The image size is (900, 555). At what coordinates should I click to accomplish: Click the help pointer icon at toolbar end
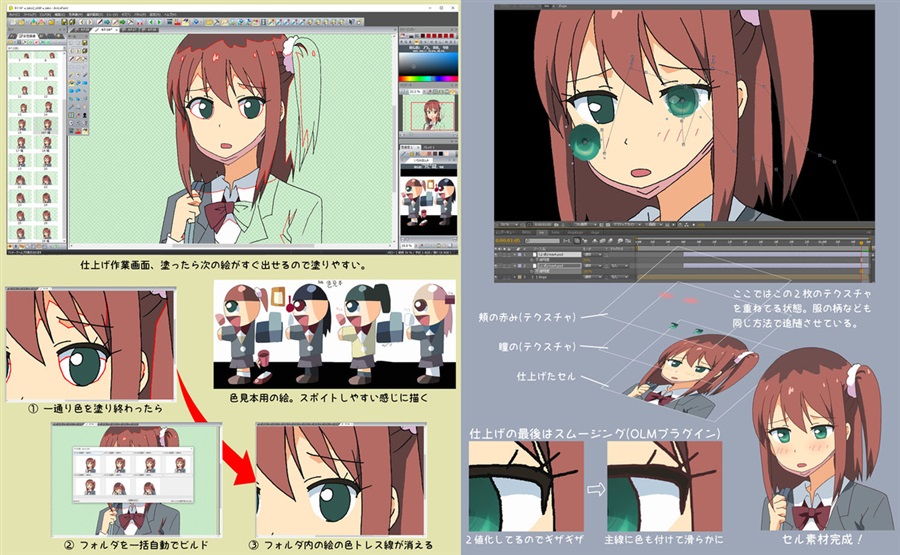point(352,22)
